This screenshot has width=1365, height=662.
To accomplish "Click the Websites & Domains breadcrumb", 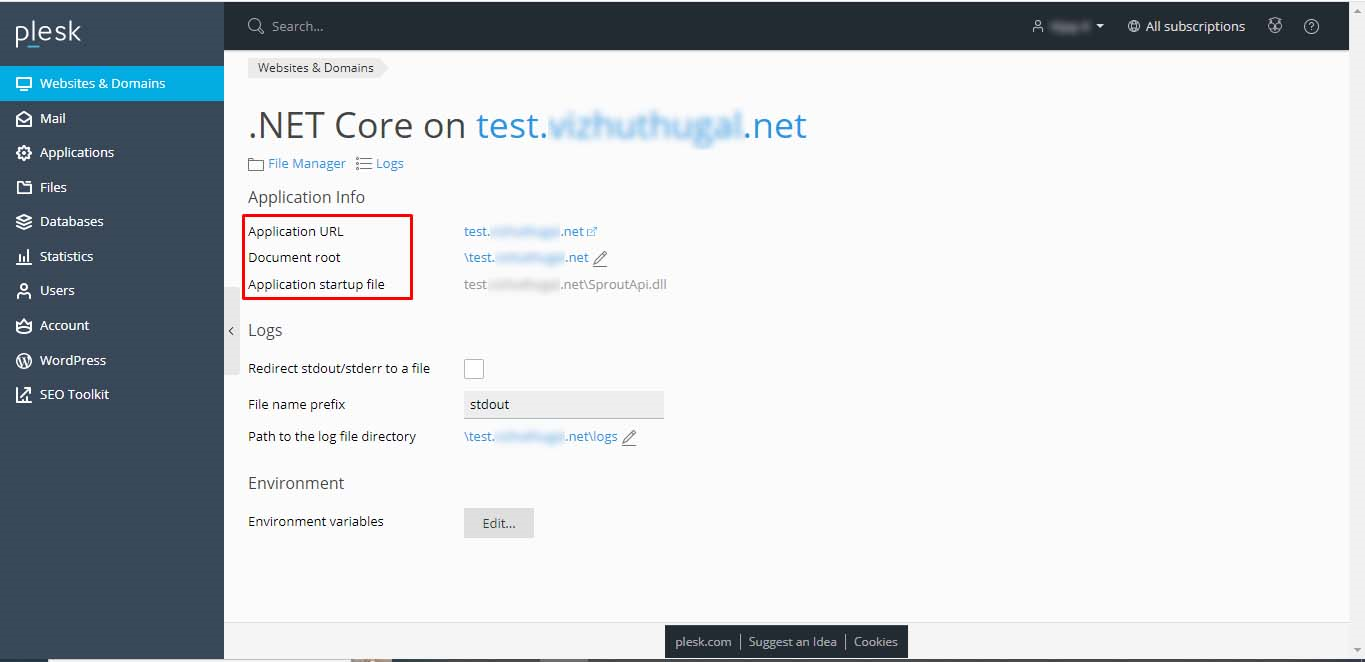I will pos(316,68).
